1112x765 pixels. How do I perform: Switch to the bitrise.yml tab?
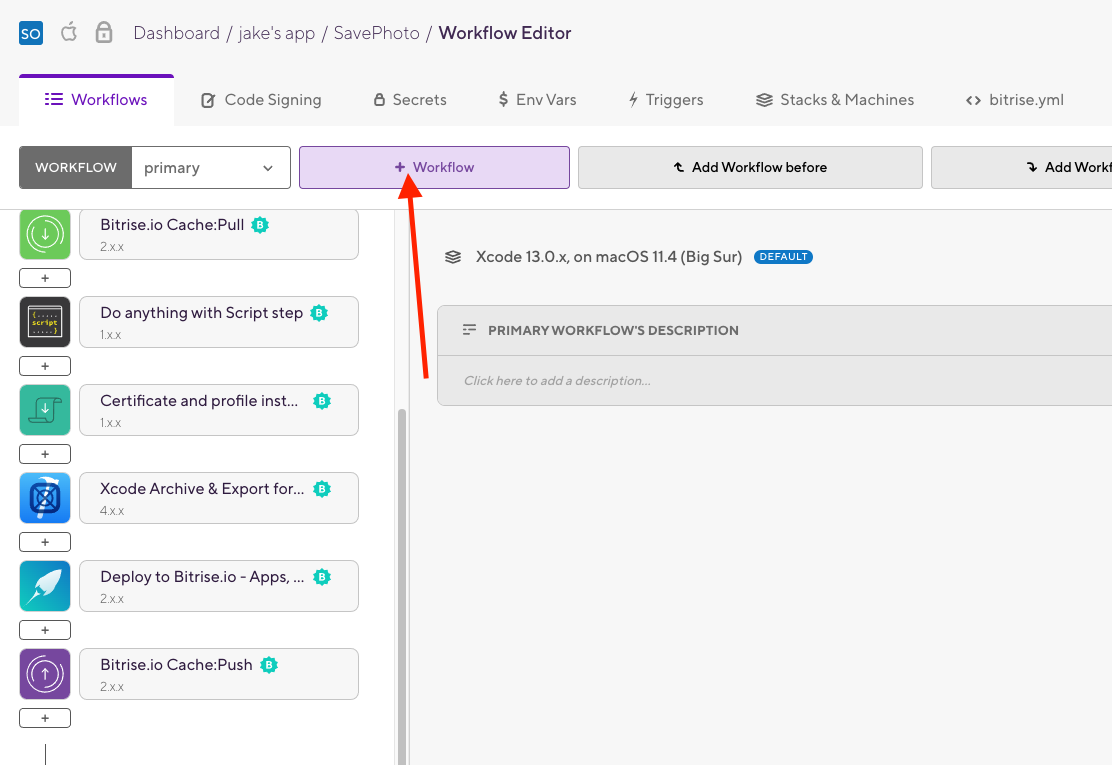point(1015,100)
